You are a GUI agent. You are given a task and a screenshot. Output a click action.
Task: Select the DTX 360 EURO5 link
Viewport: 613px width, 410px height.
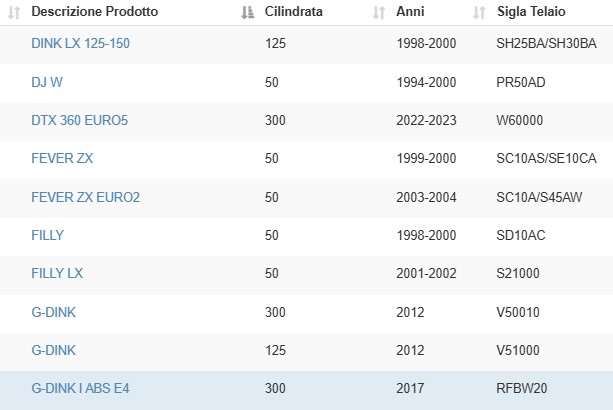[79, 120]
